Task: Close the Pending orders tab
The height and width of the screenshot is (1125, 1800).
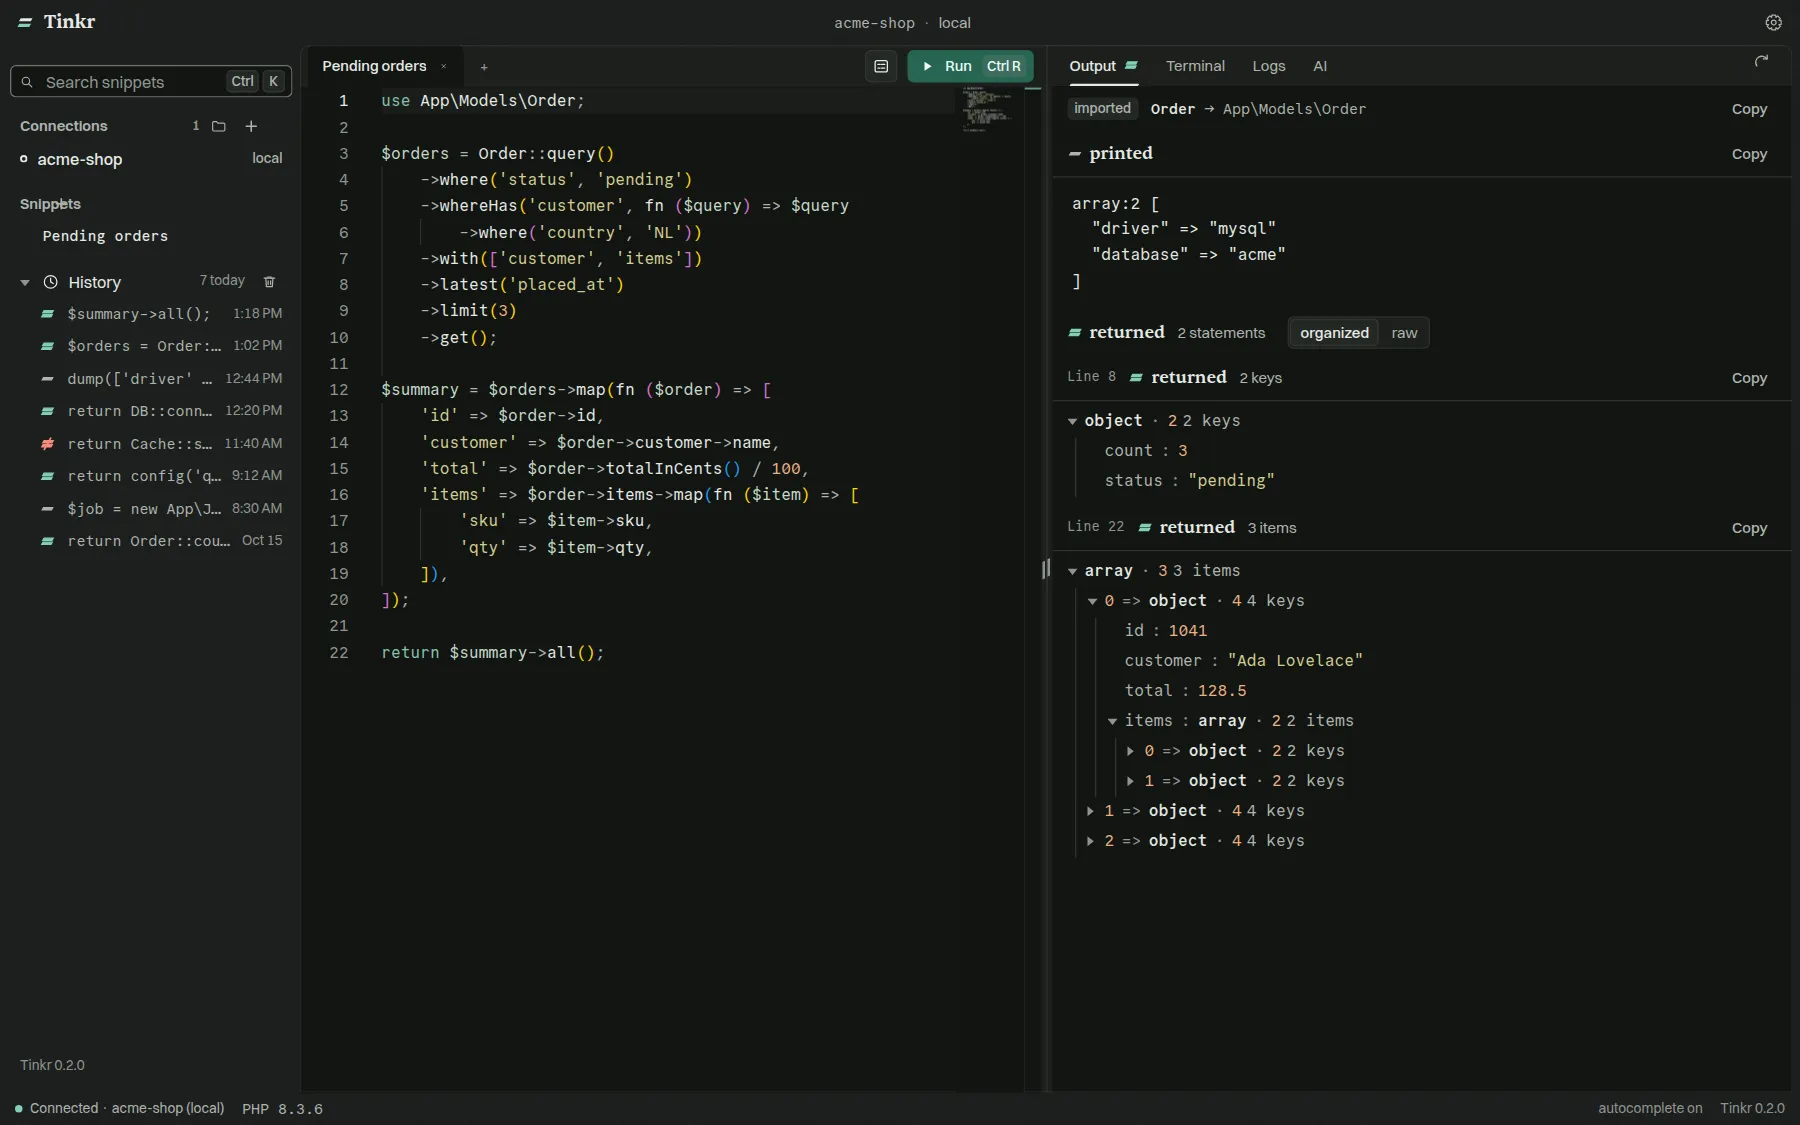Action: point(443,66)
